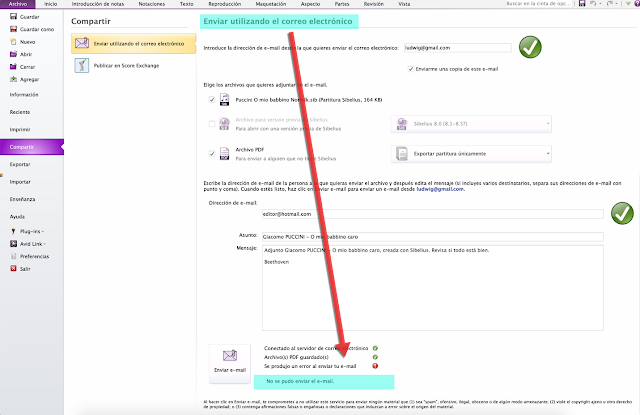The image size is (640, 415).
Task: Click the ludwig@gmail.com link in instructions
Action: 440,189
